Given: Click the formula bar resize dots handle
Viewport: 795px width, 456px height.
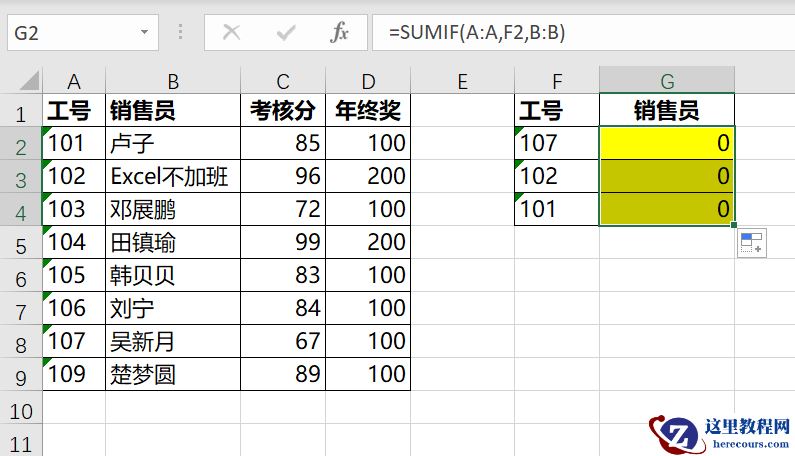Looking at the screenshot, I should coord(180,32).
